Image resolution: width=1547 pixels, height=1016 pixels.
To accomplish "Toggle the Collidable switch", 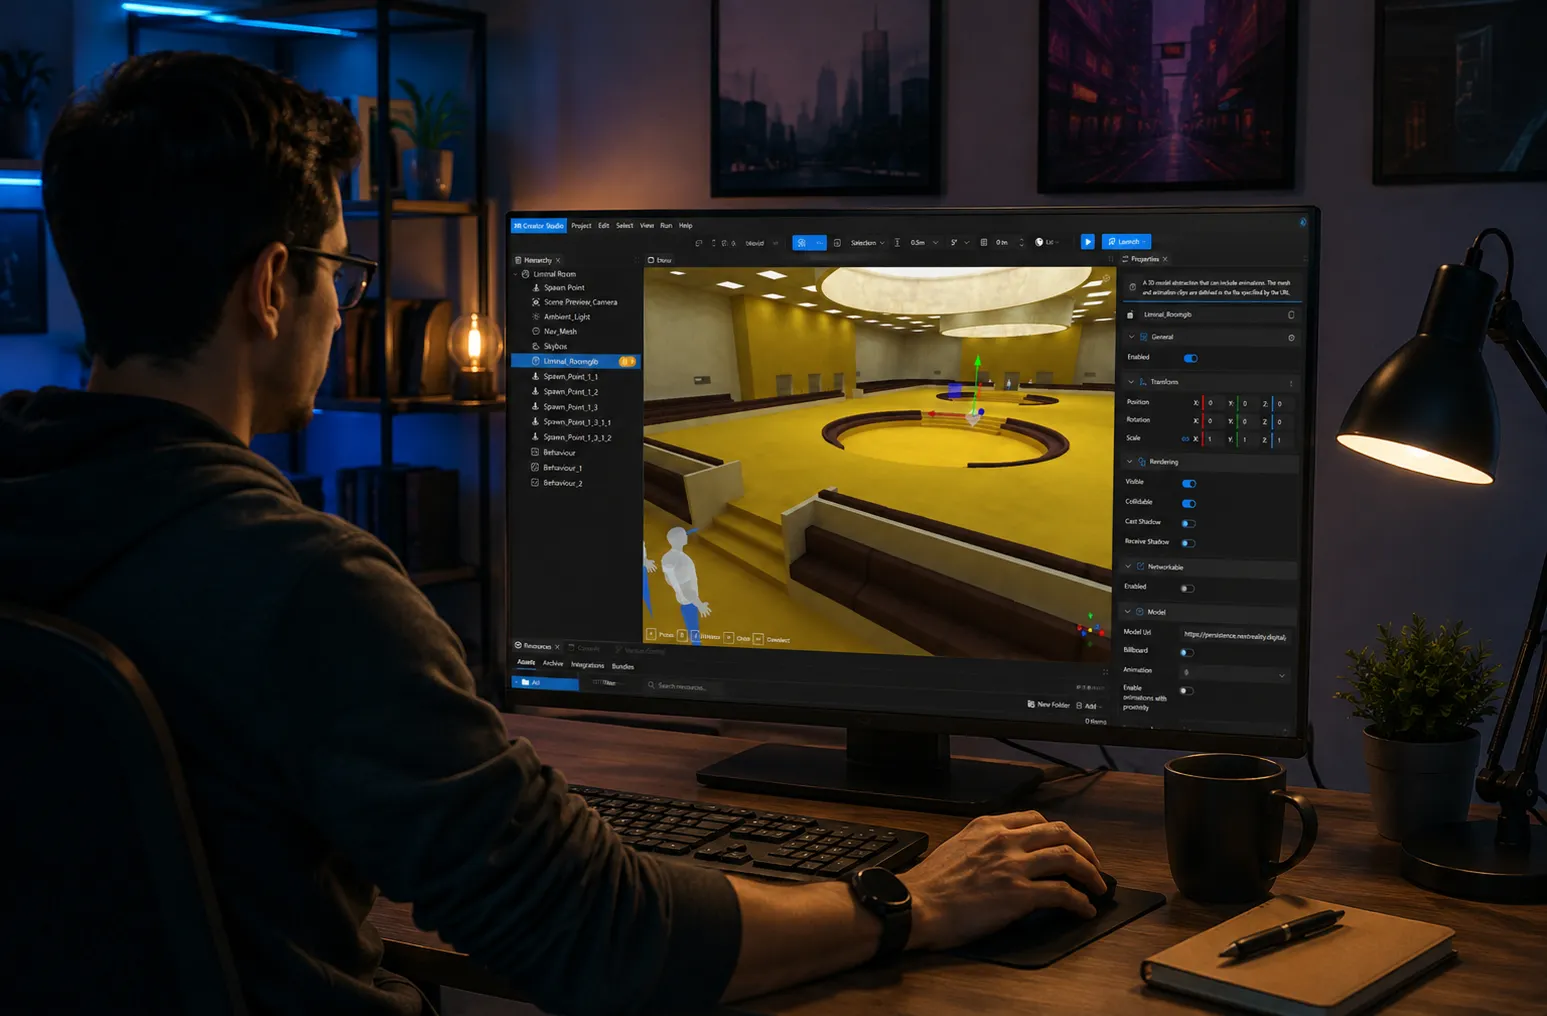I will 1189,503.
